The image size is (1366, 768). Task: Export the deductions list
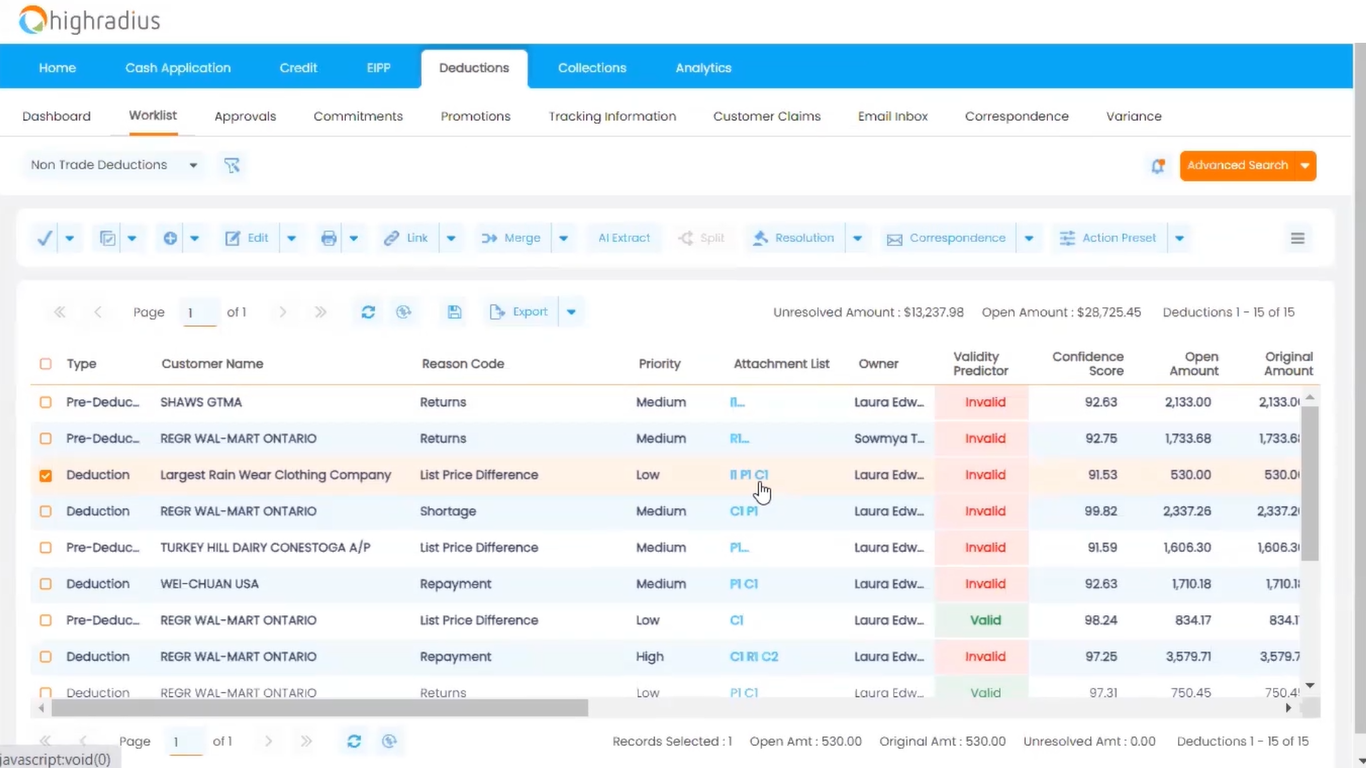[x=519, y=311]
